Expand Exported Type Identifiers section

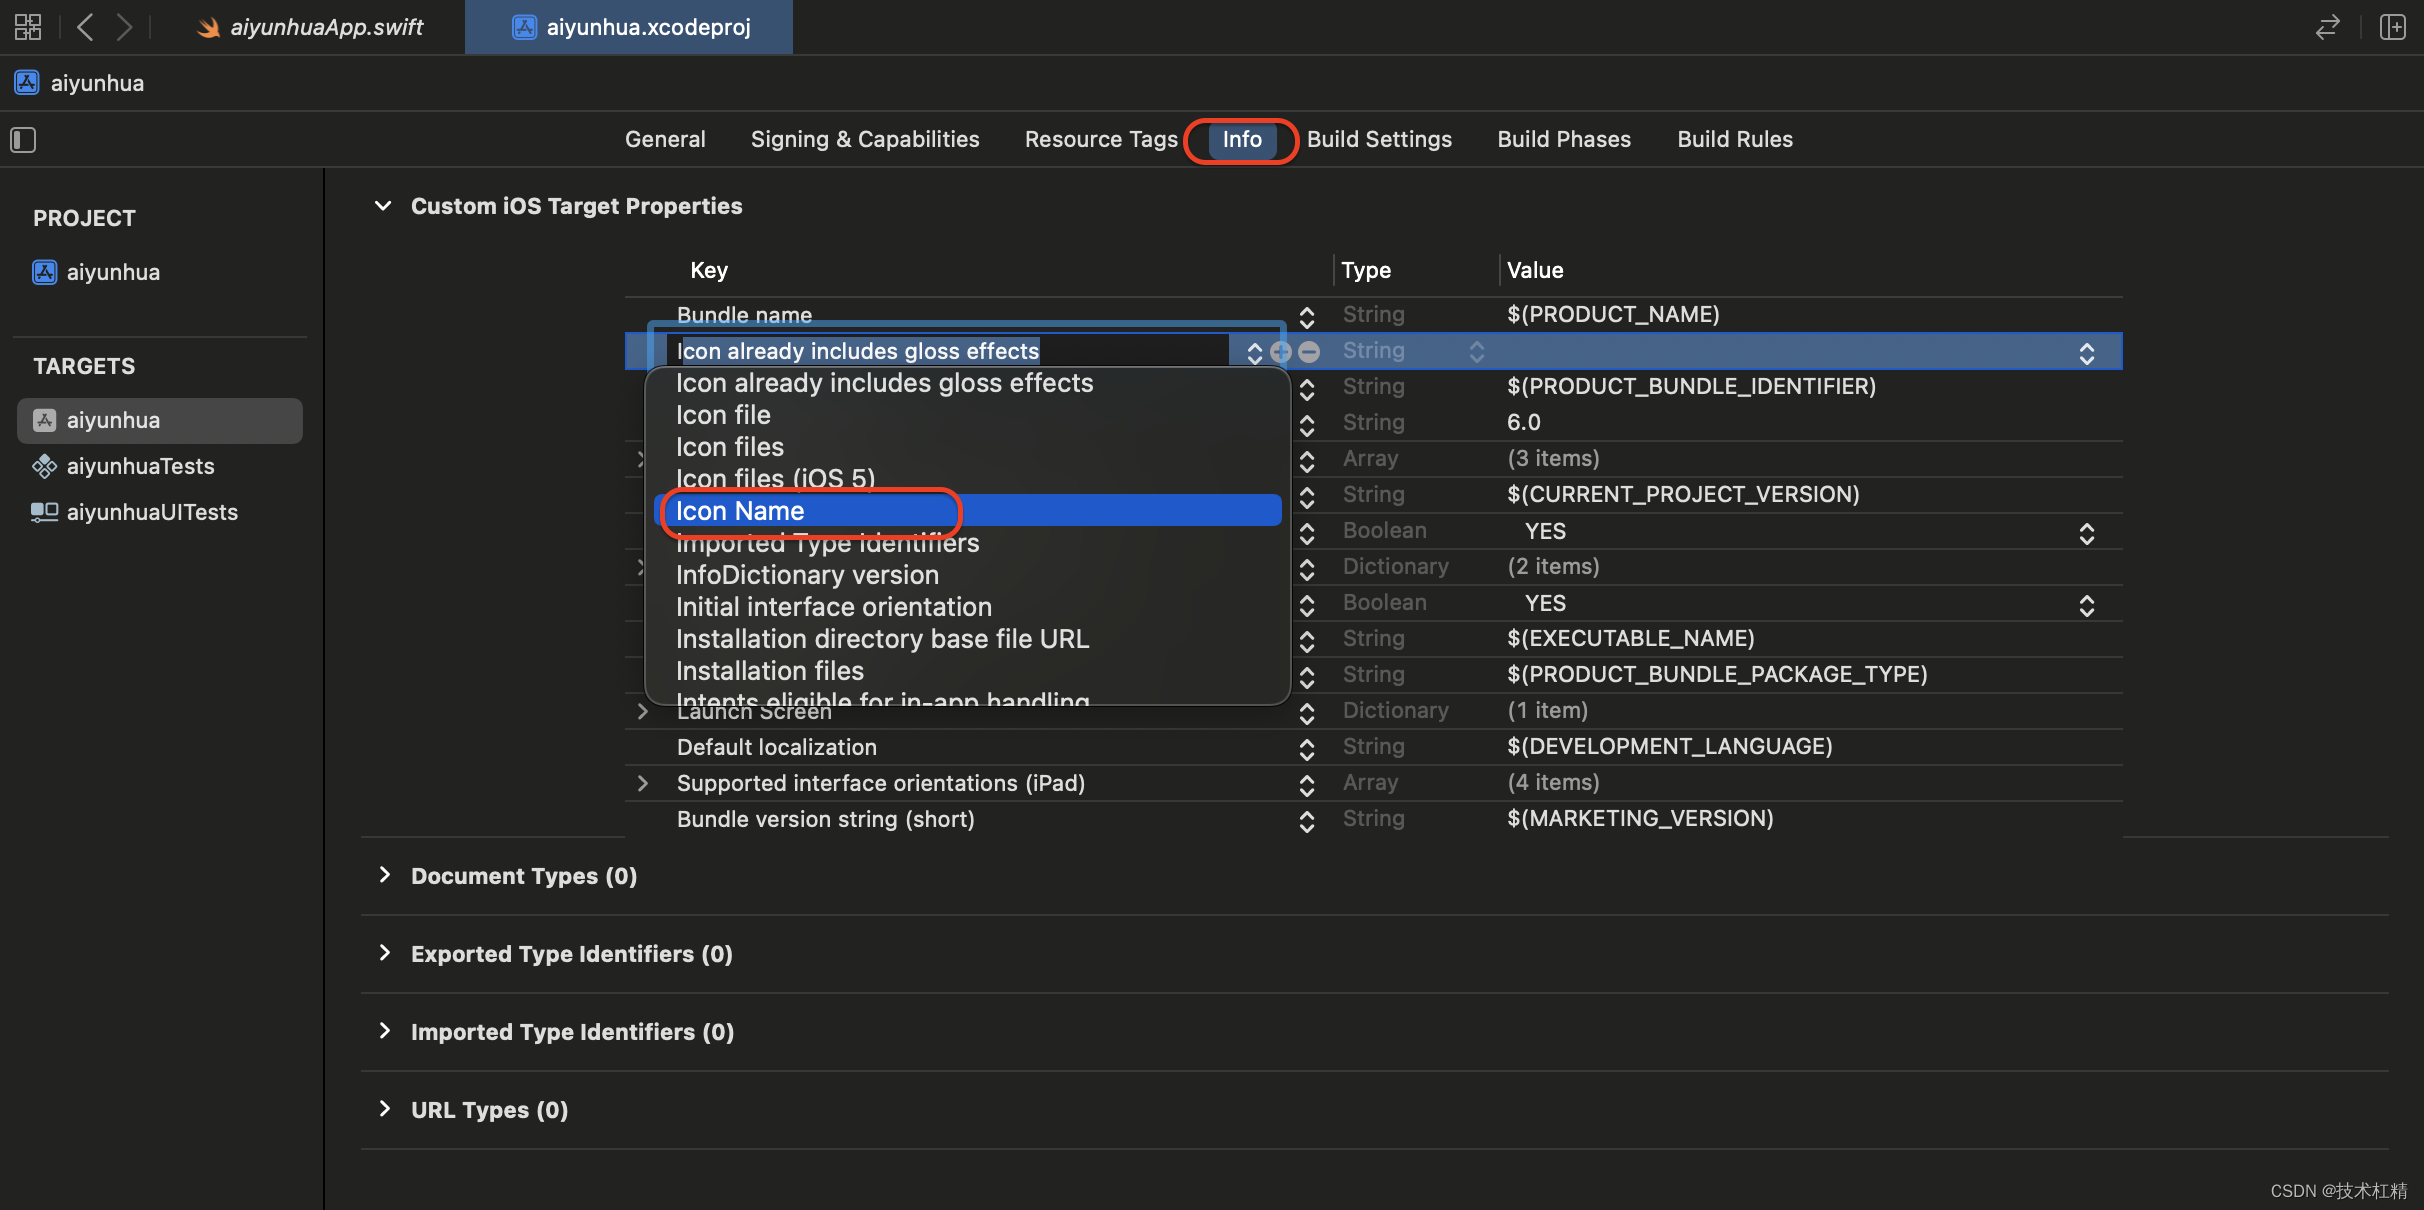(x=385, y=953)
